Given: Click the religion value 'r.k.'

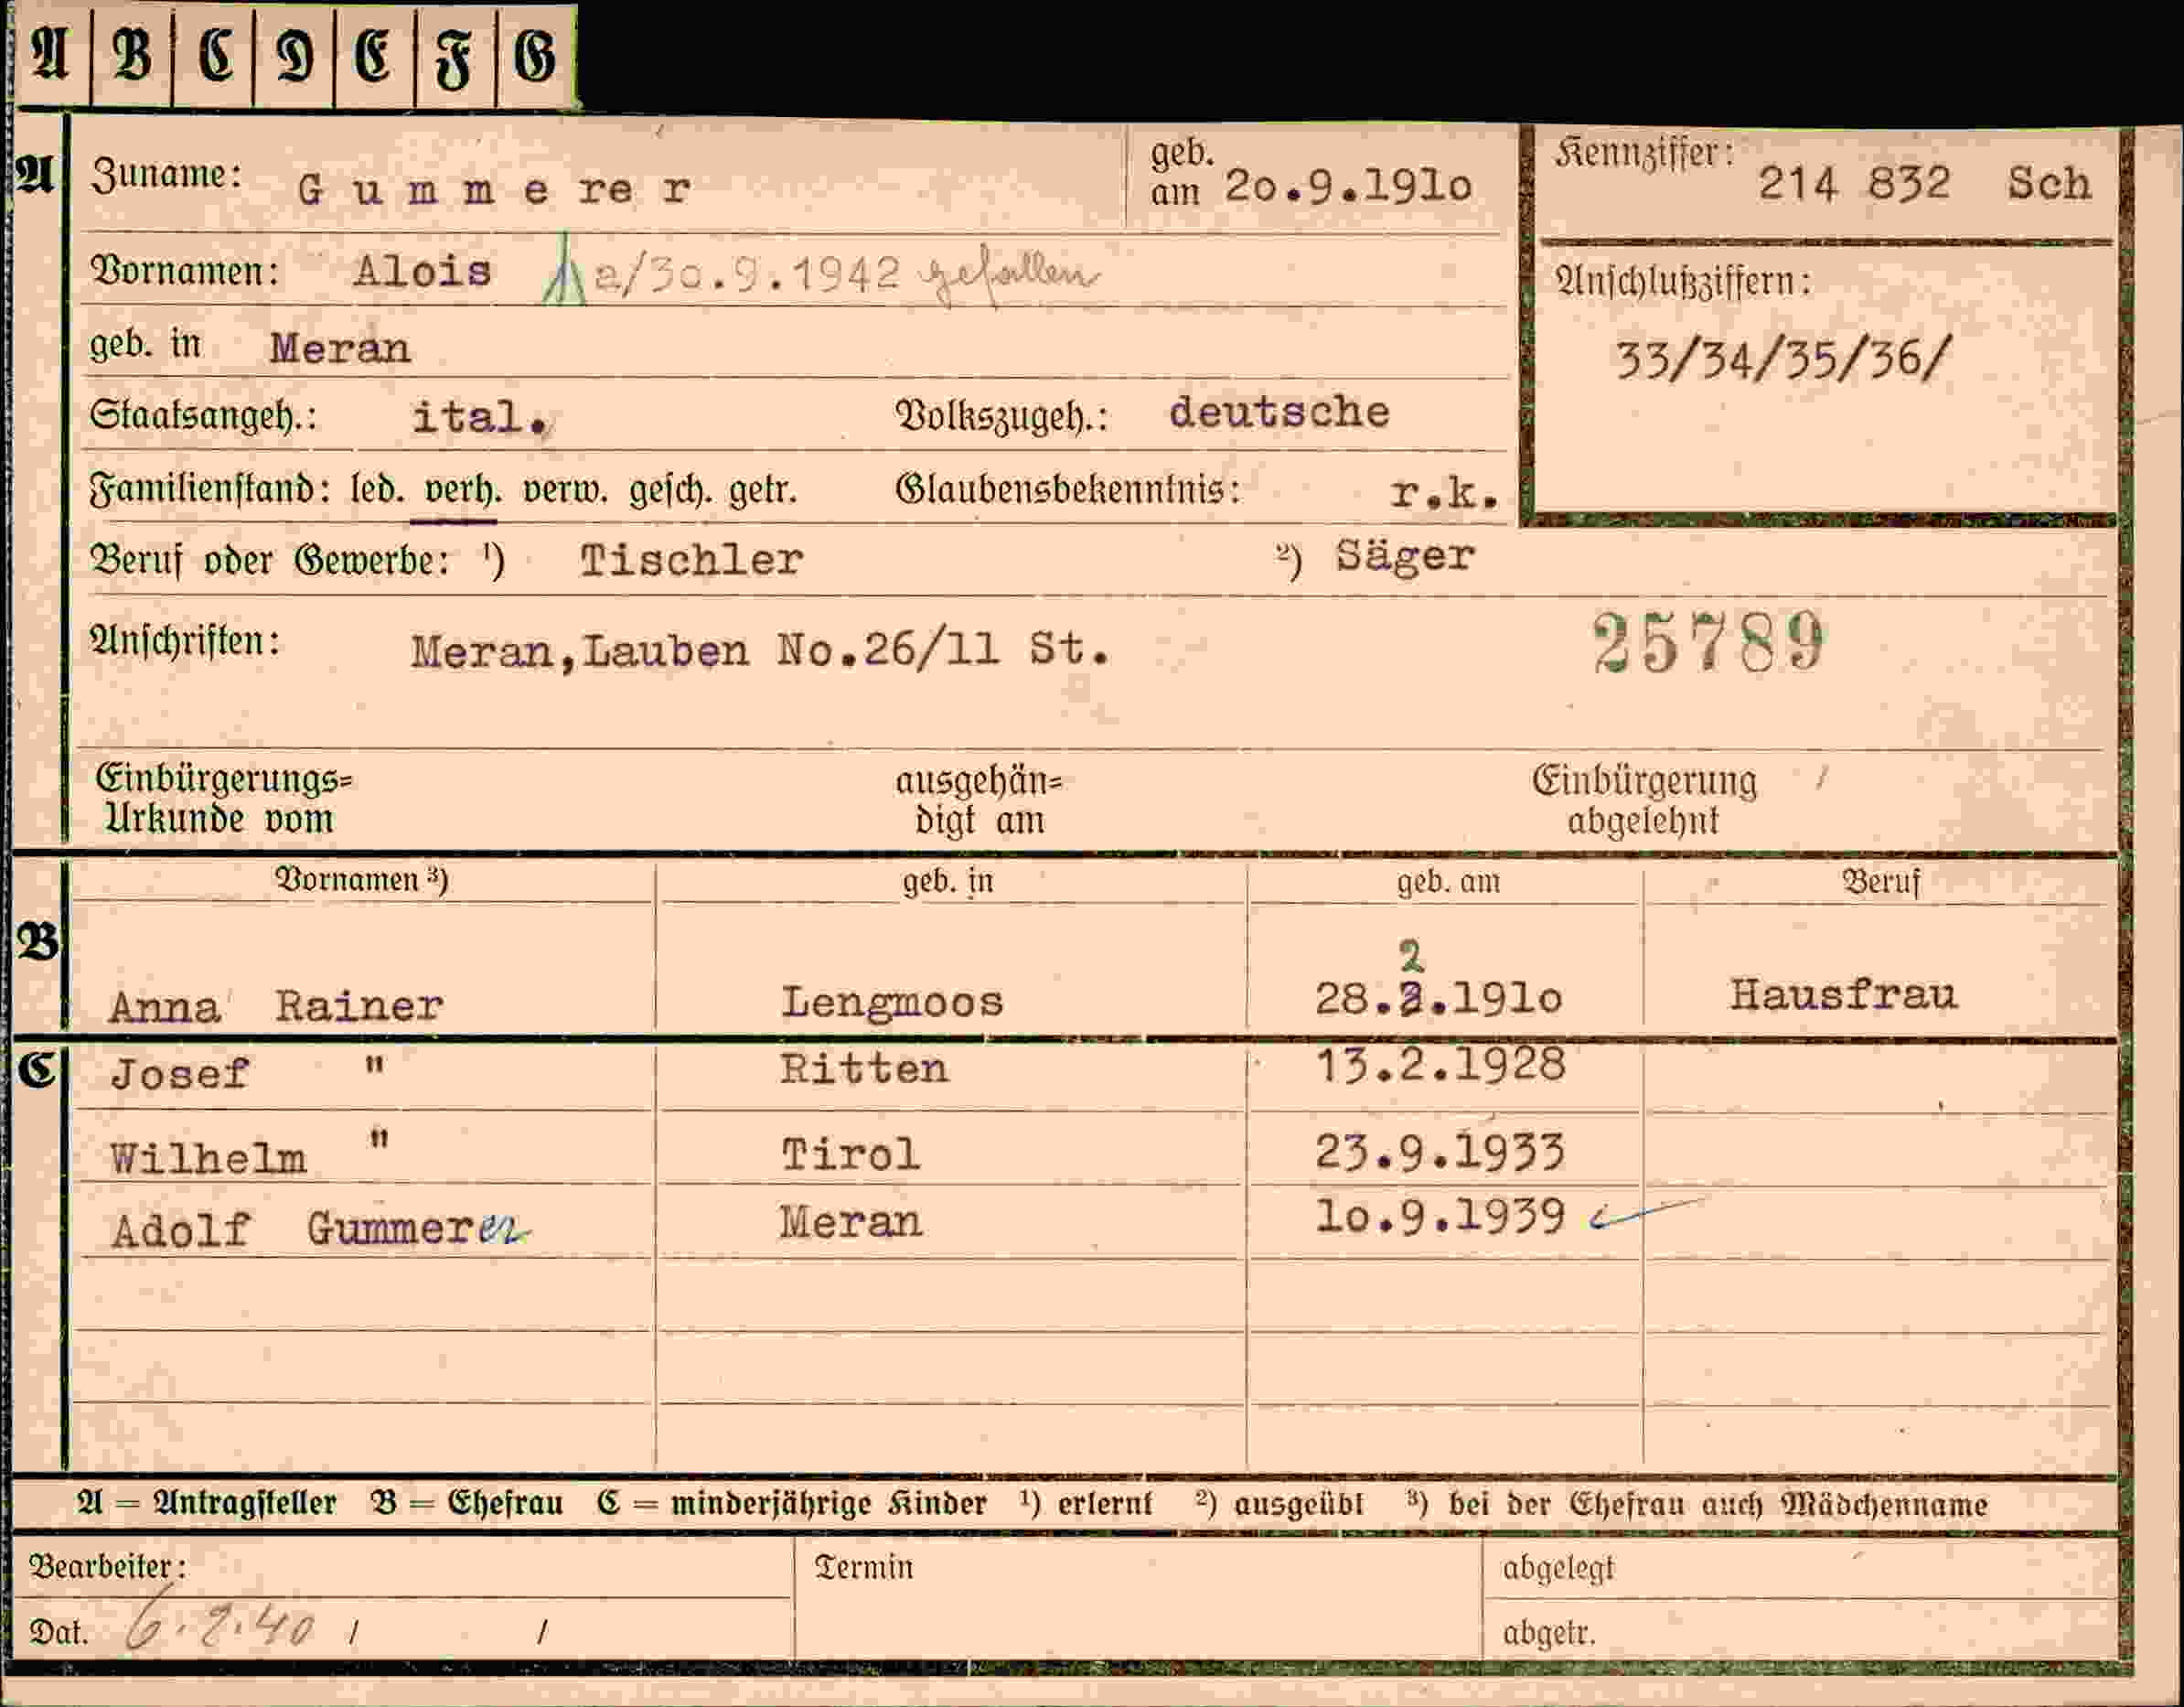Looking at the screenshot, I should point(1444,492).
